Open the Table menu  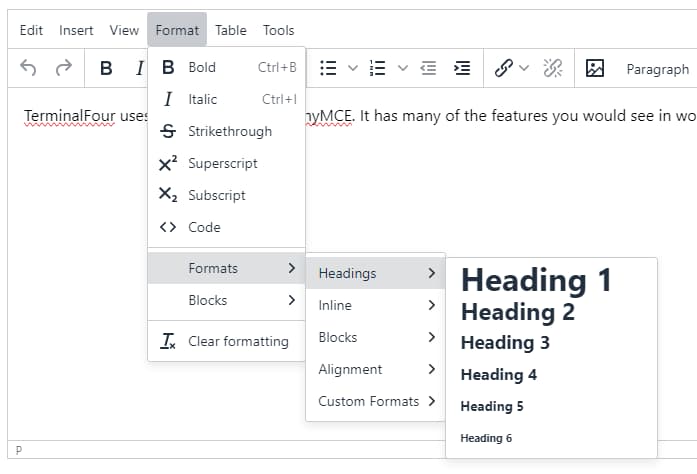click(230, 30)
